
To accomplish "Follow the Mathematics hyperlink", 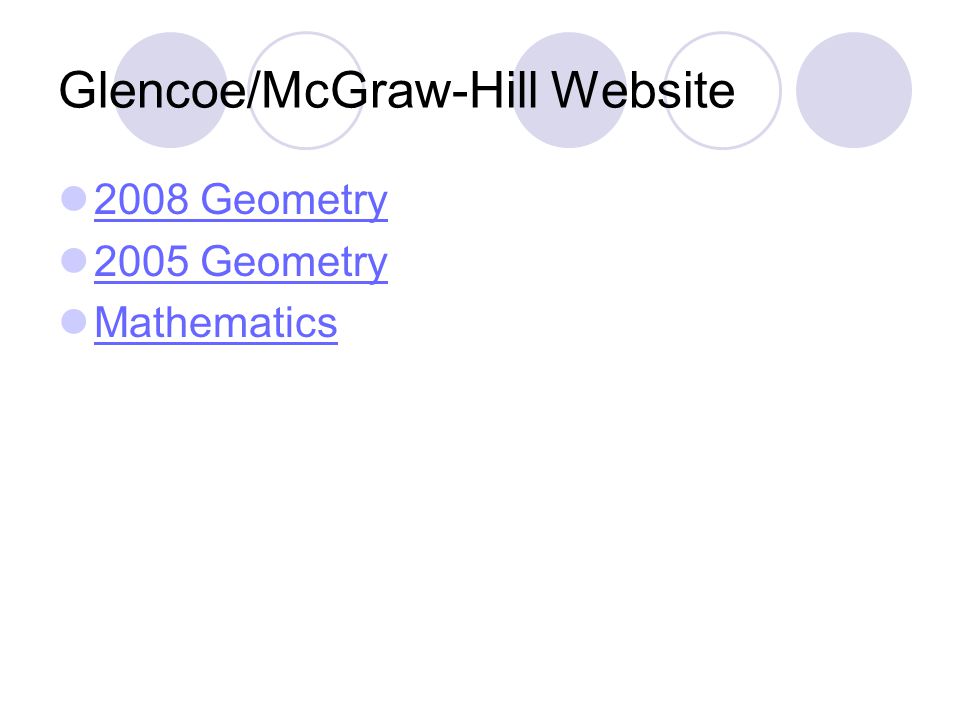I will 216,322.
